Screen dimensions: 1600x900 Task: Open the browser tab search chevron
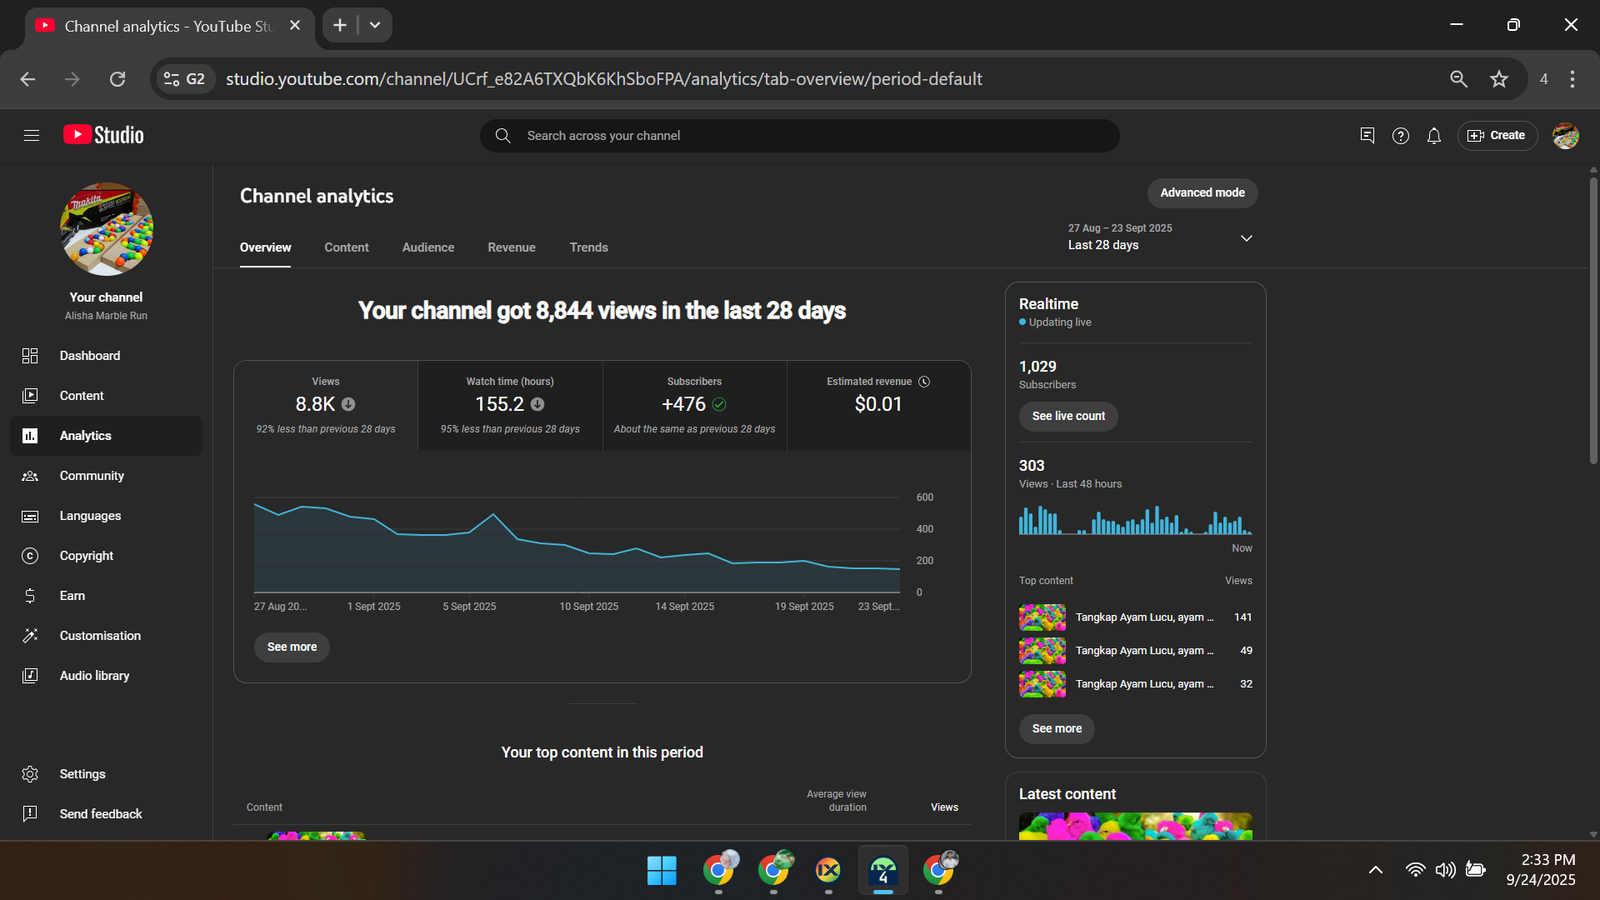point(375,25)
